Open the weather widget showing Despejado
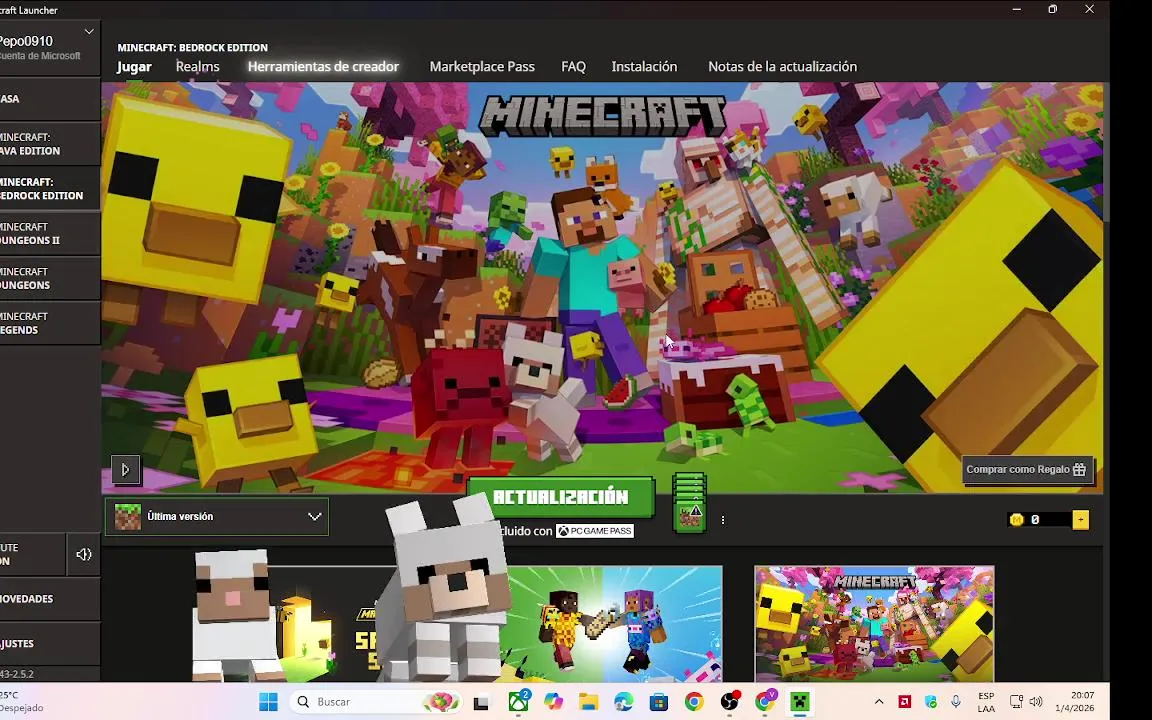1152x720 pixels. point(22,702)
